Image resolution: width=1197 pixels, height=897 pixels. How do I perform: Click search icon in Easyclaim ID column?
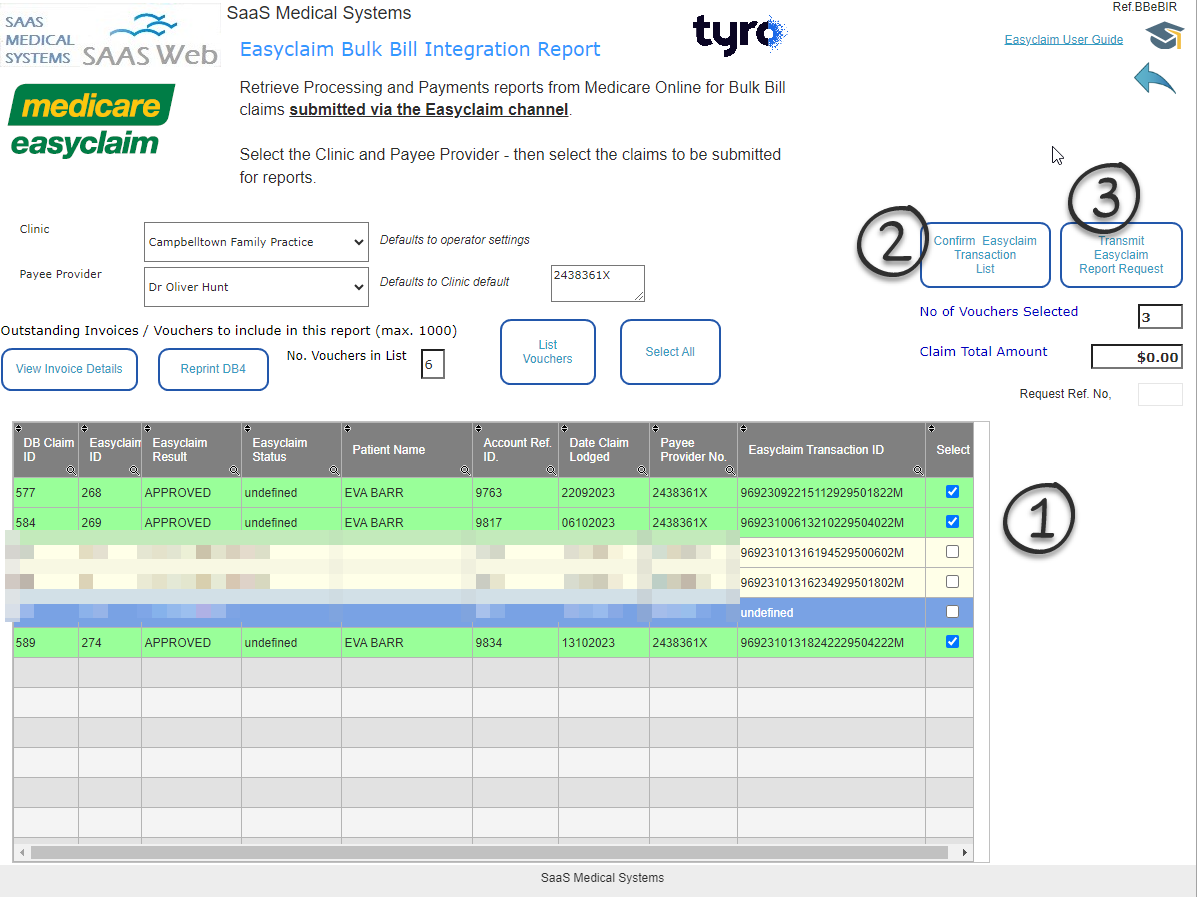134,470
